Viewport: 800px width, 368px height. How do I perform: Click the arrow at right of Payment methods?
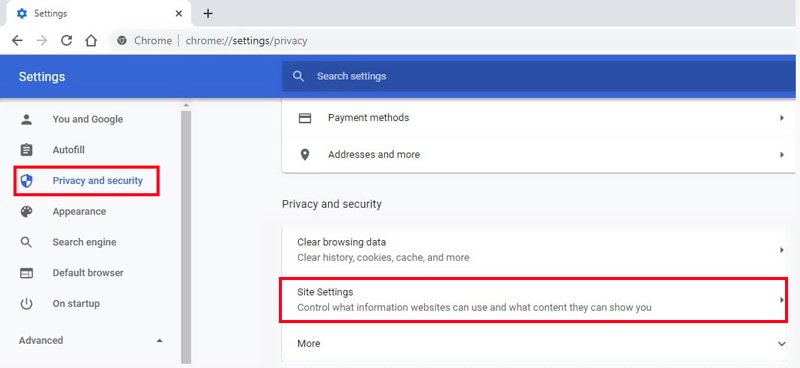pos(782,118)
